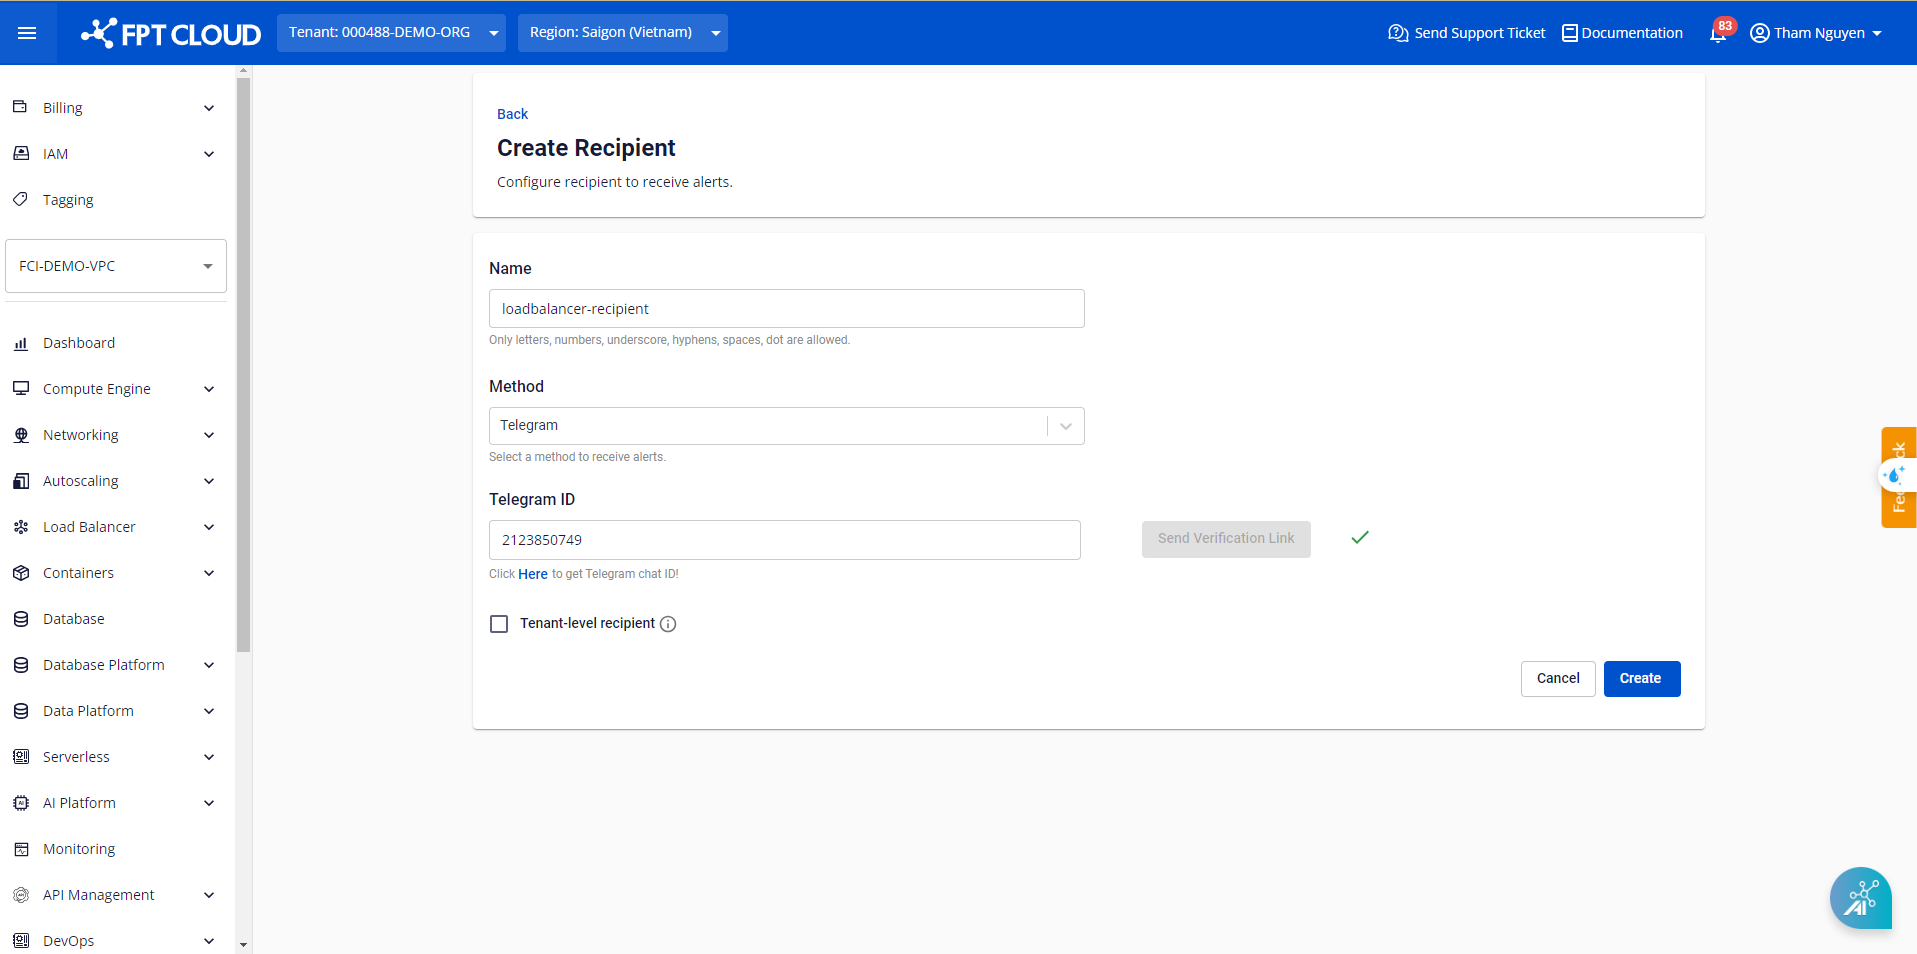Viewport: 1917px width, 954px height.
Task: Click the info icon beside Tenant-level recipient
Action: pos(668,624)
